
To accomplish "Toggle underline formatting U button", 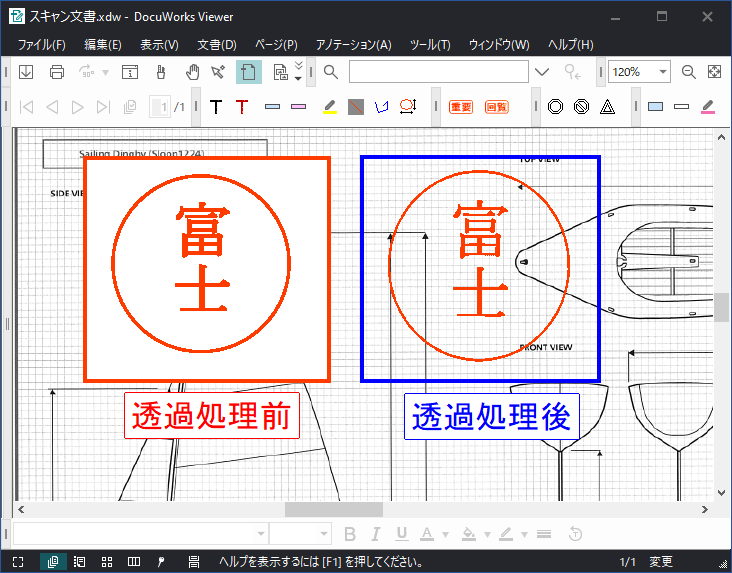I will 401,534.
